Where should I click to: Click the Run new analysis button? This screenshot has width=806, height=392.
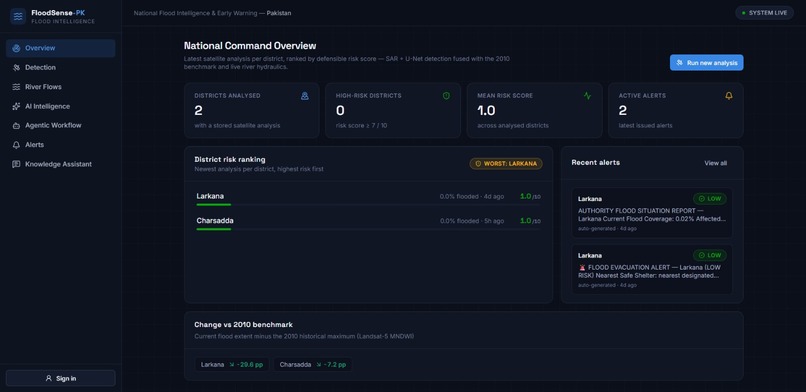706,63
